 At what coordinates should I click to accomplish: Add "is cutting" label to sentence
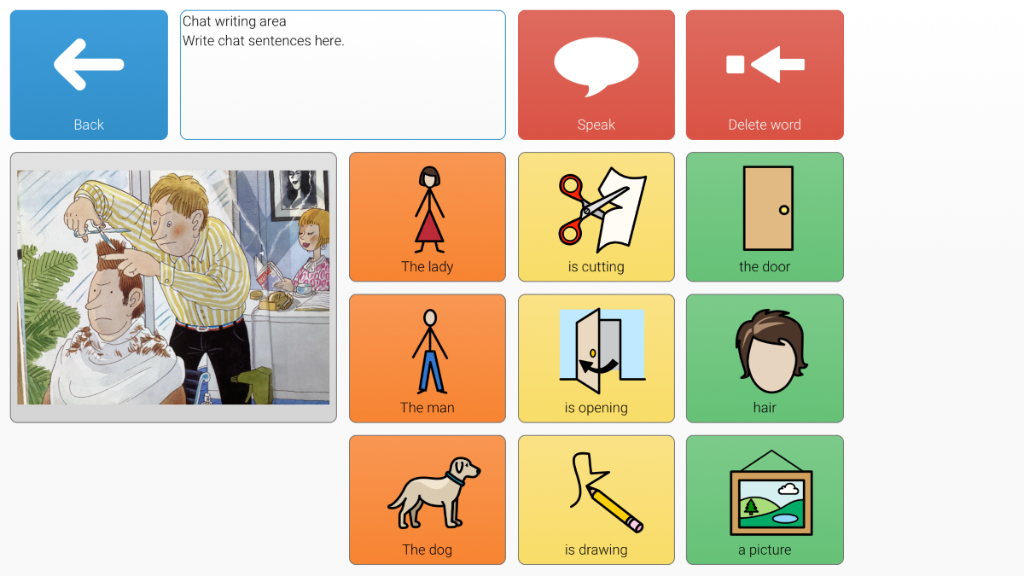coord(596,266)
